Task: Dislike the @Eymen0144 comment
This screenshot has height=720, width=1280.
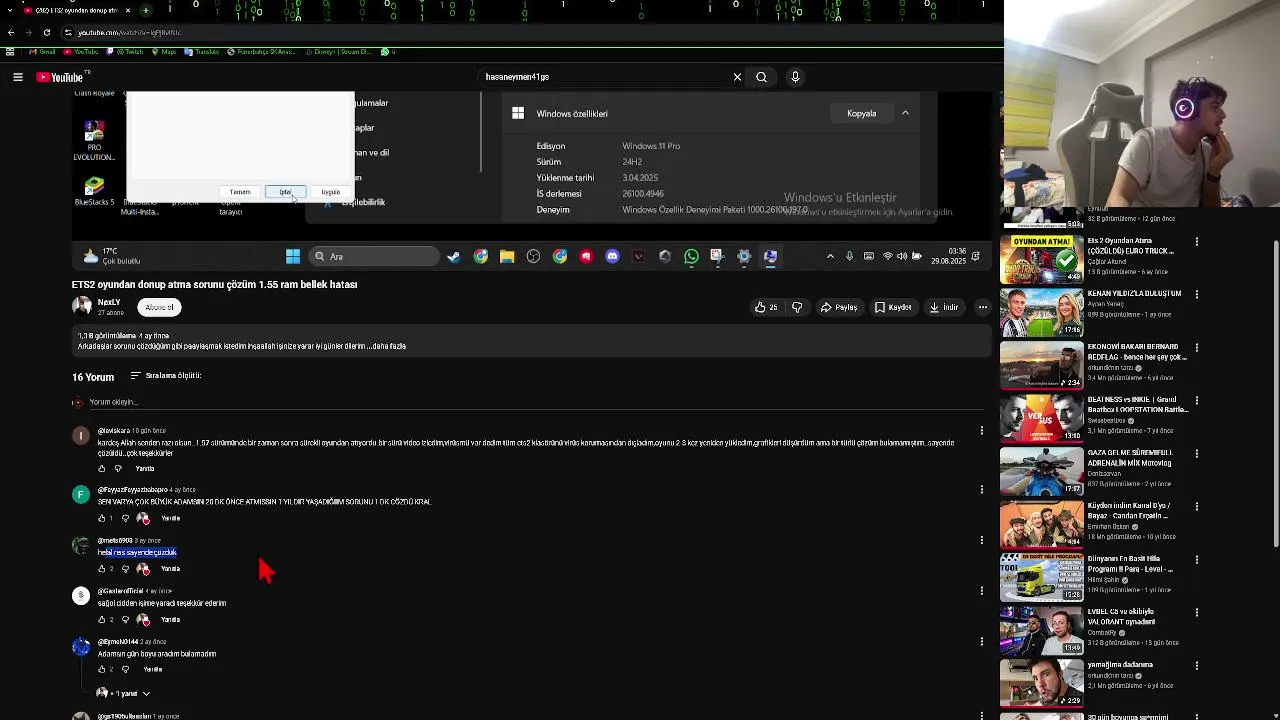Action: (125, 669)
